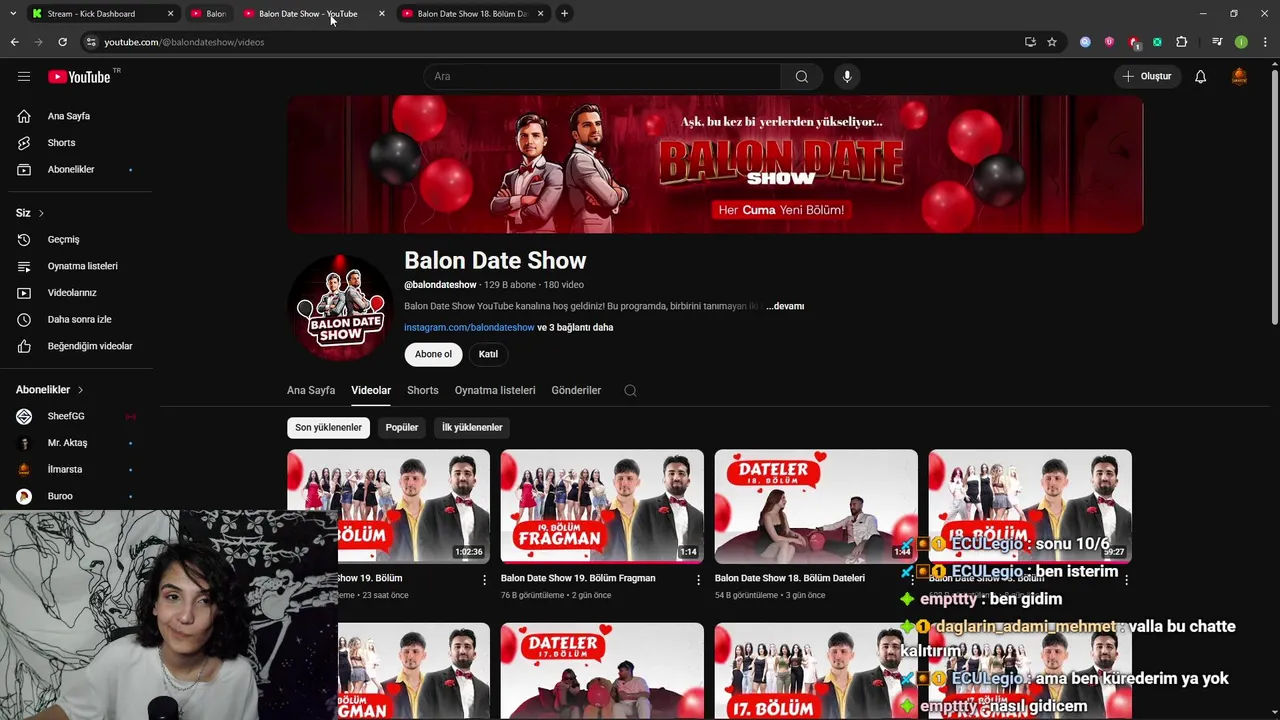The width and height of the screenshot is (1280, 720).
Task: Open the 19. Bölüm Fragman thumbnail
Action: (x=602, y=506)
